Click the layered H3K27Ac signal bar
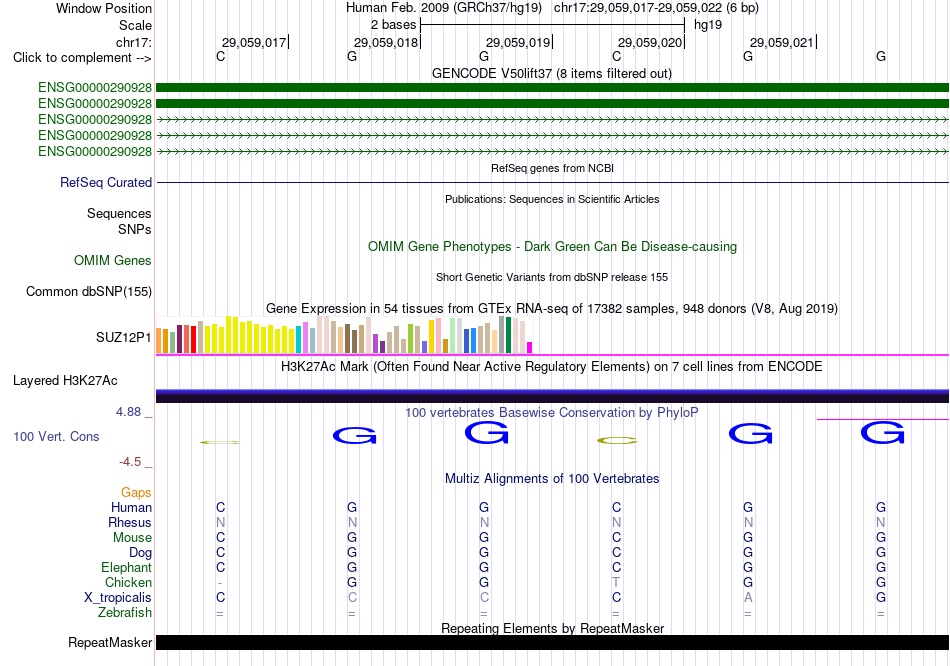This screenshot has height=666, width=950. point(552,396)
